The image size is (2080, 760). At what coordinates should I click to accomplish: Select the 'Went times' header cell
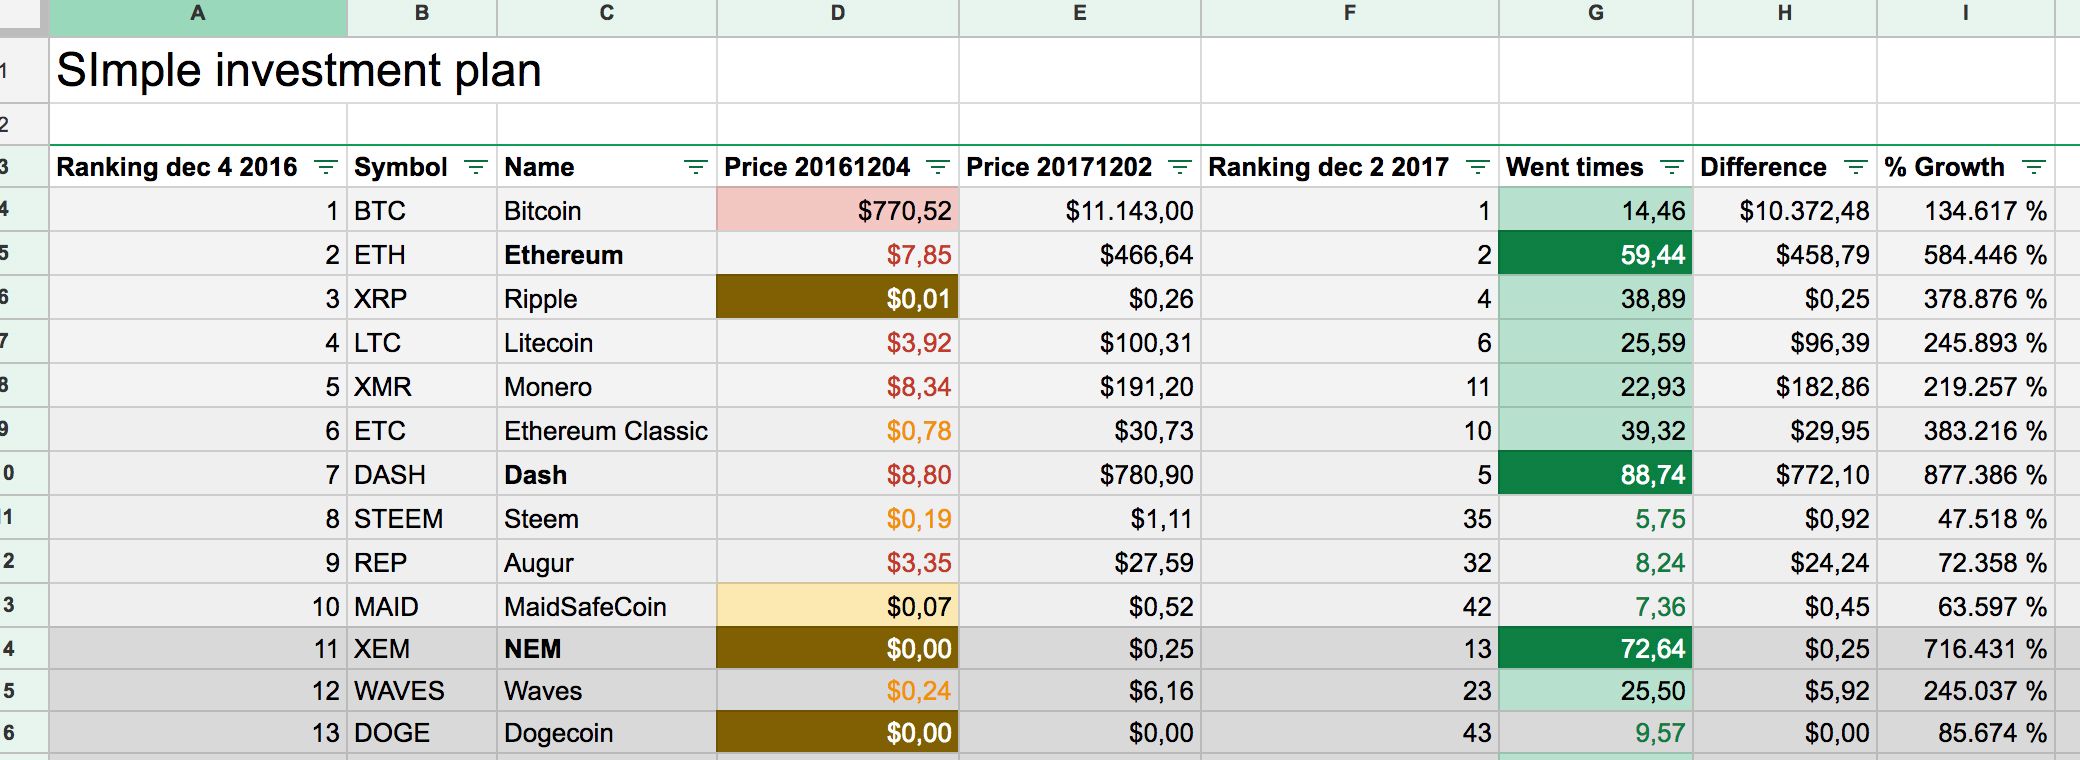[1596, 167]
